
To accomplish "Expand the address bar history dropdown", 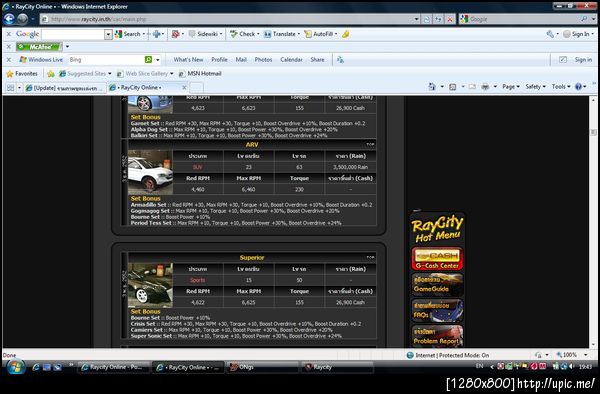I will (x=416, y=19).
